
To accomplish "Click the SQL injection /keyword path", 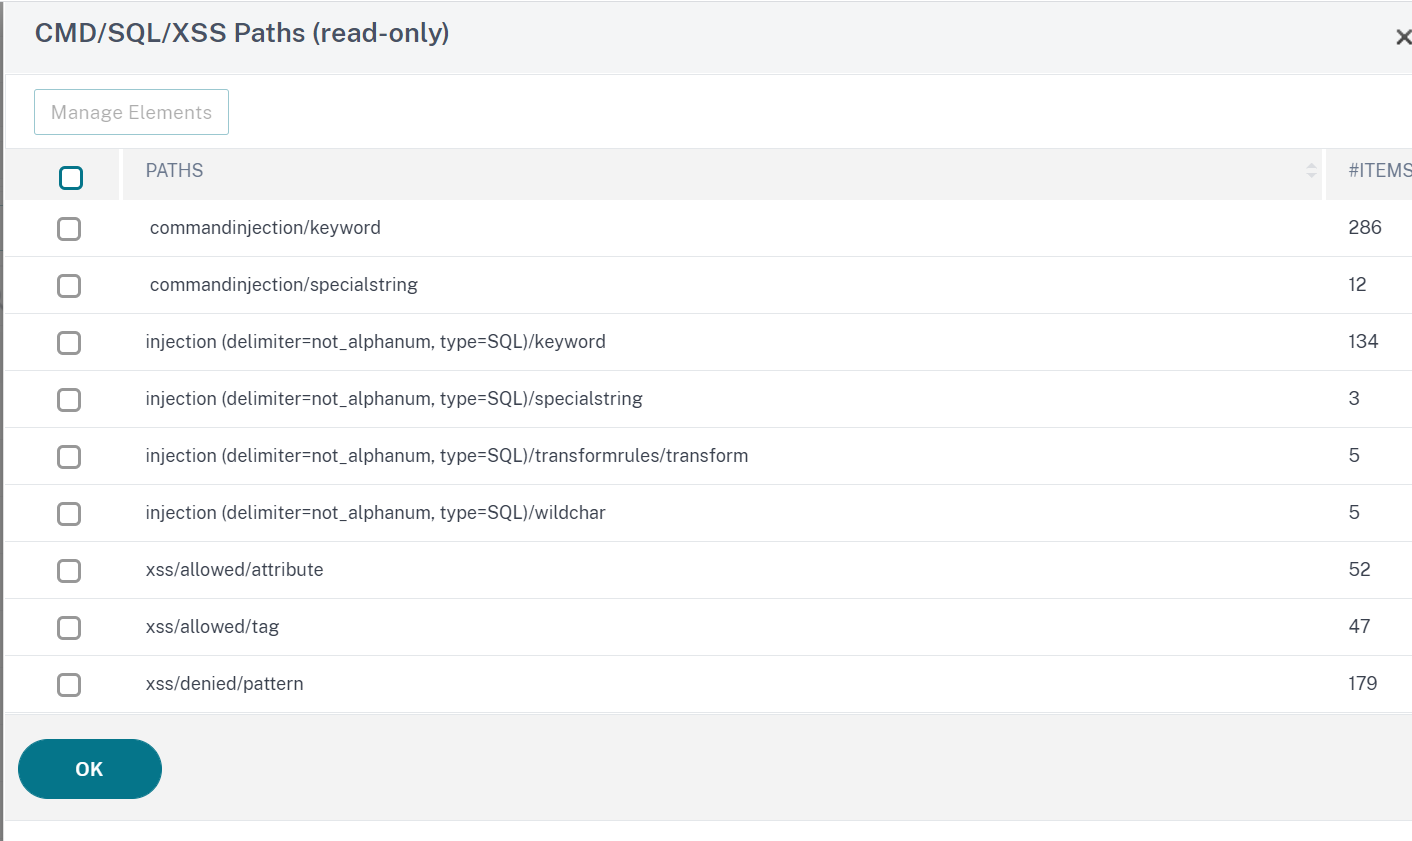I will coord(376,342).
